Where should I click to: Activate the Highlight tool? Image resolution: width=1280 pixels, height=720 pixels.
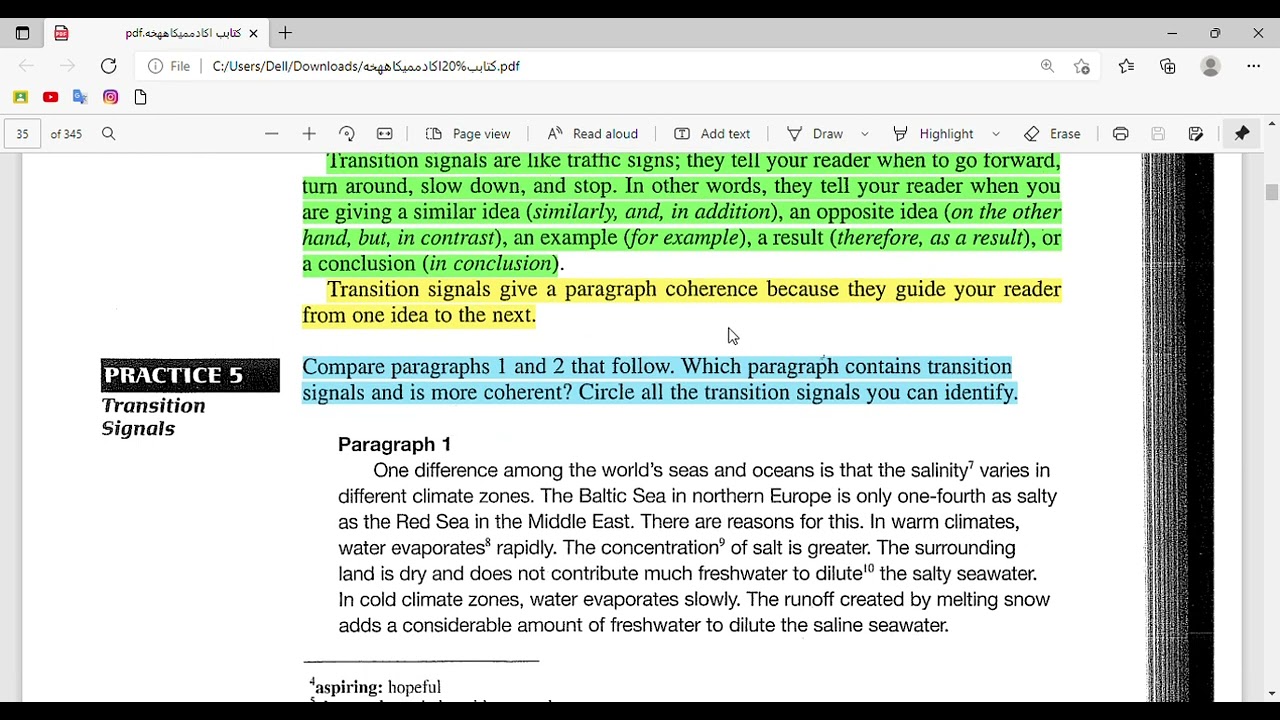click(x=933, y=134)
